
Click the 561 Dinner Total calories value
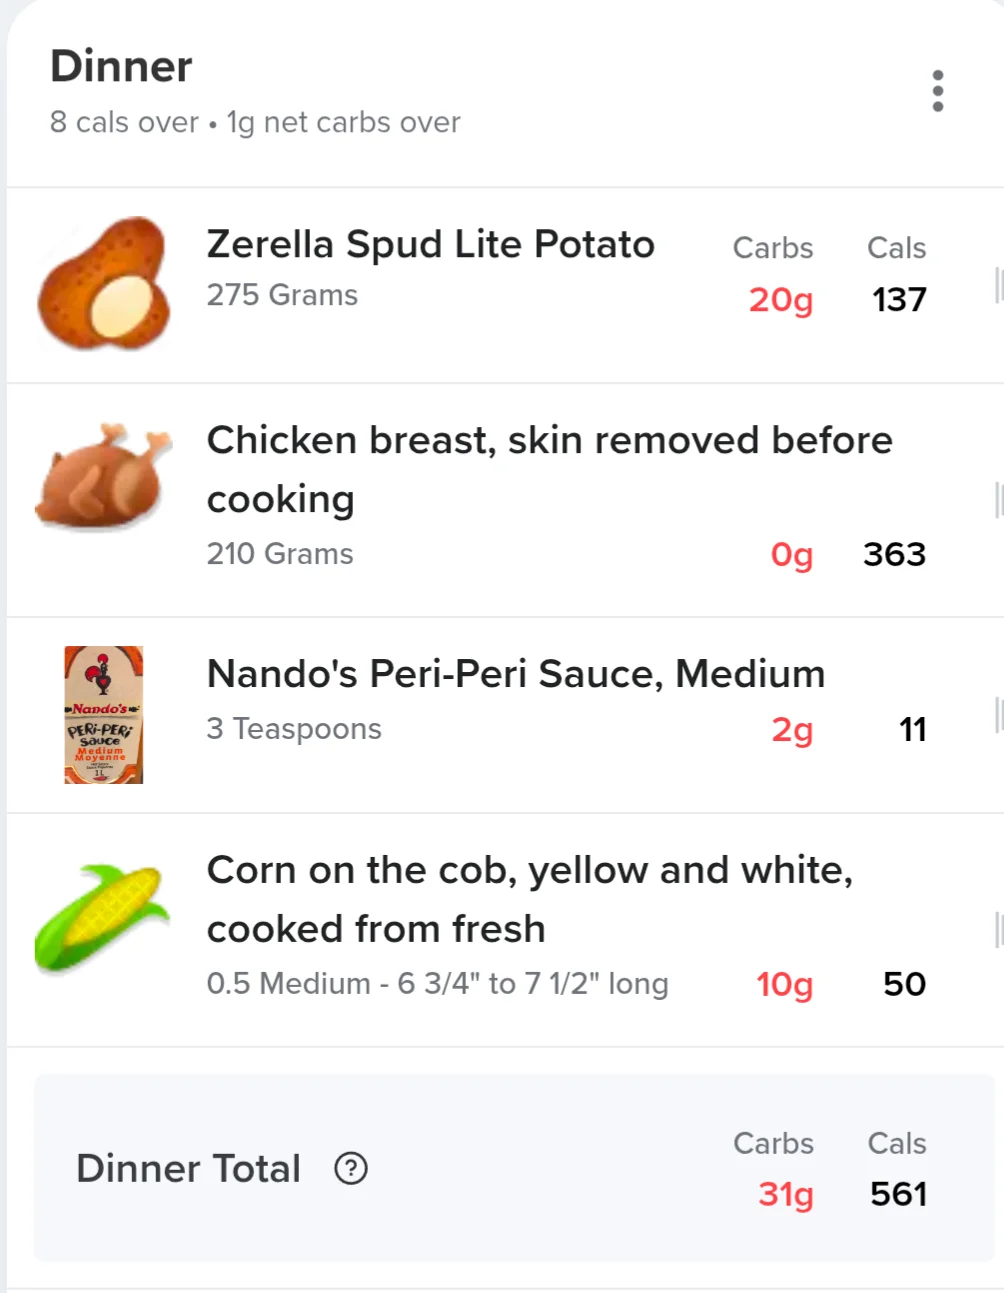click(899, 1193)
